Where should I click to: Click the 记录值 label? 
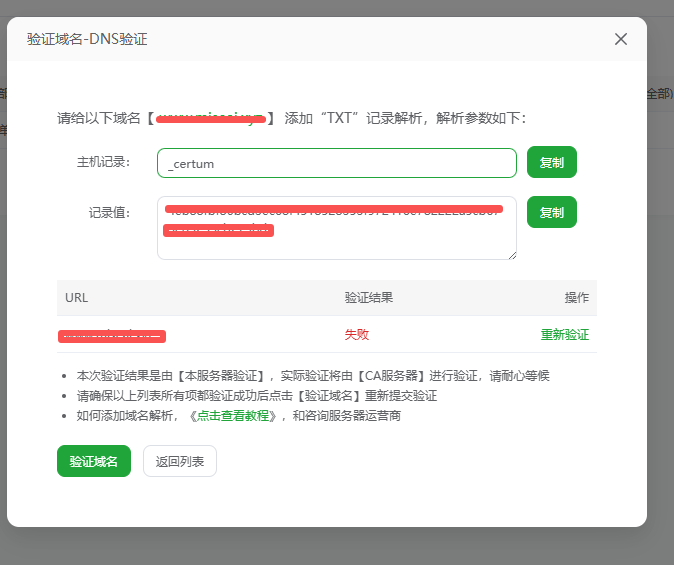pos(109,212)
